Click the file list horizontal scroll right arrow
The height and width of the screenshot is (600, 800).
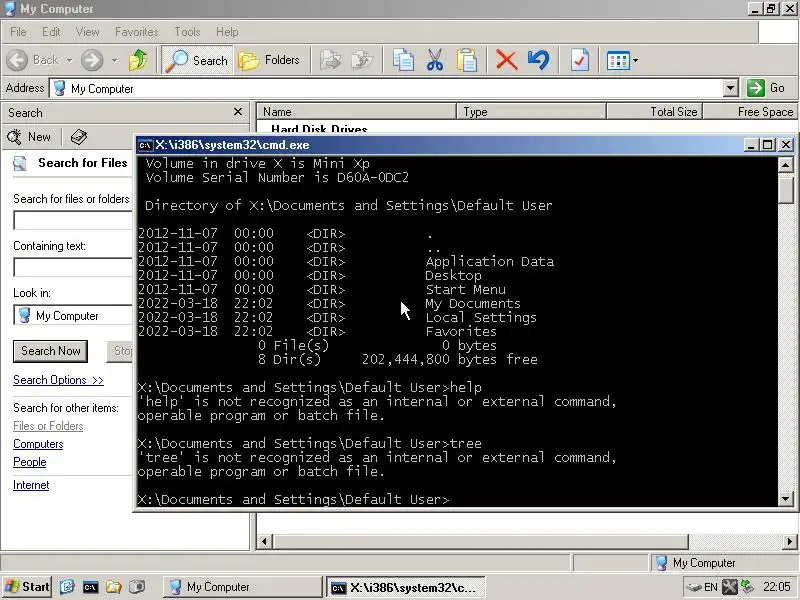(789, 541)
